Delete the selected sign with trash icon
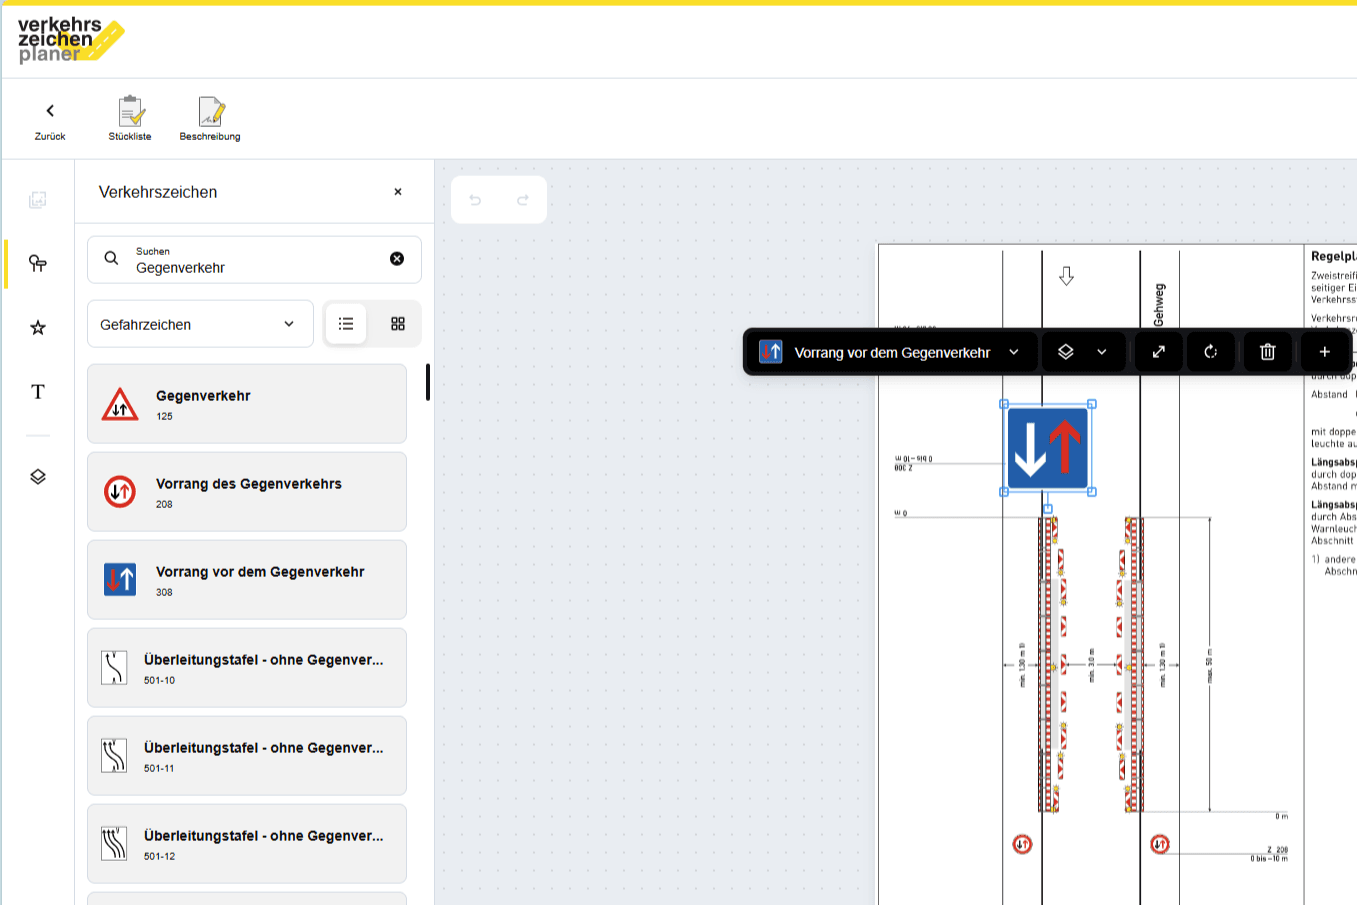The width and height of the screenshot is (1357, 905). tap(1268, 352)
